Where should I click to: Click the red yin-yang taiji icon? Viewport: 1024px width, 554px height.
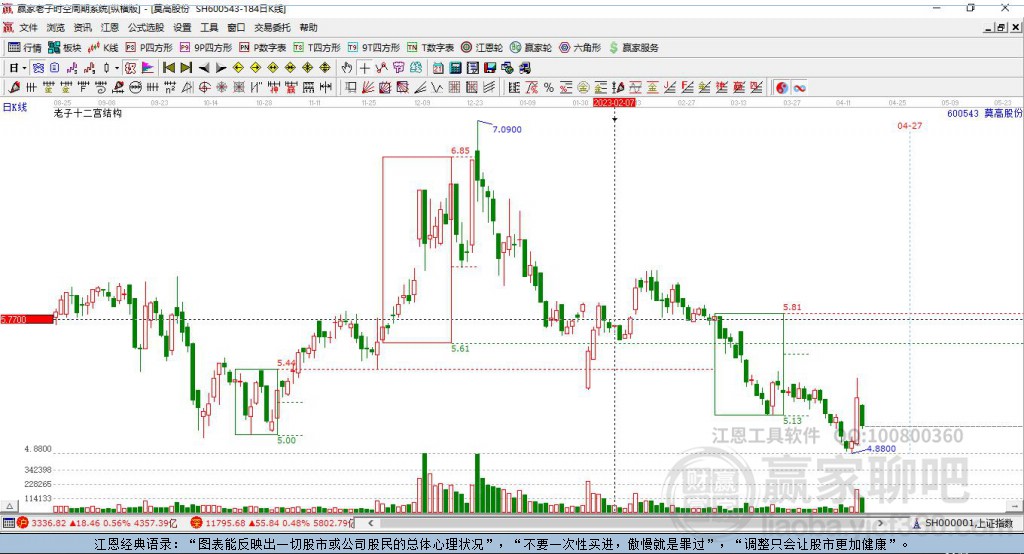point(782,88)
